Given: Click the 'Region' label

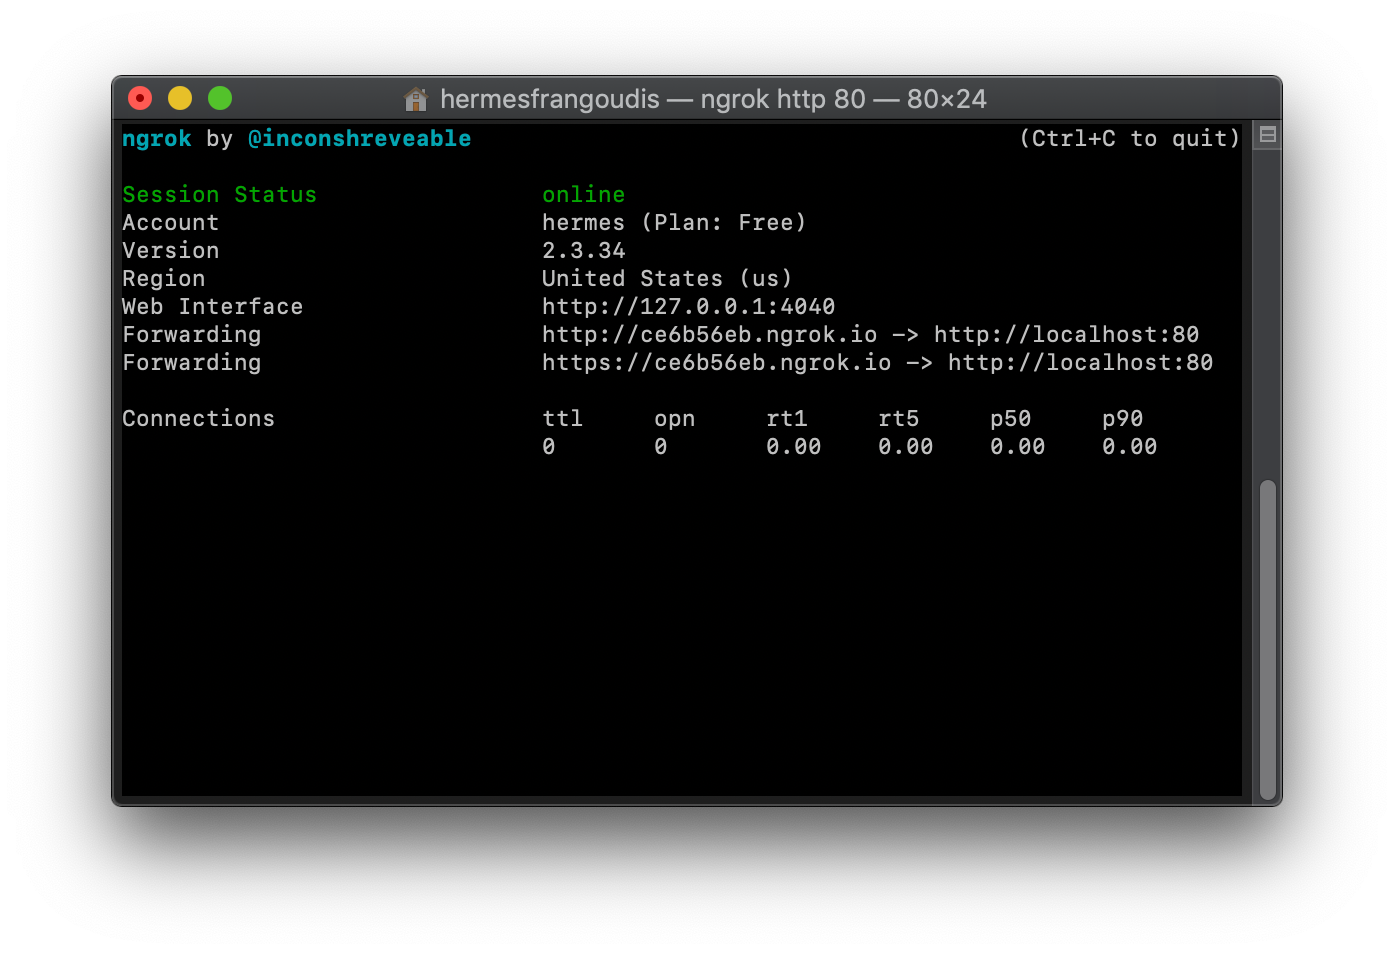Looking at the screenshot, I should click(163, 279).
